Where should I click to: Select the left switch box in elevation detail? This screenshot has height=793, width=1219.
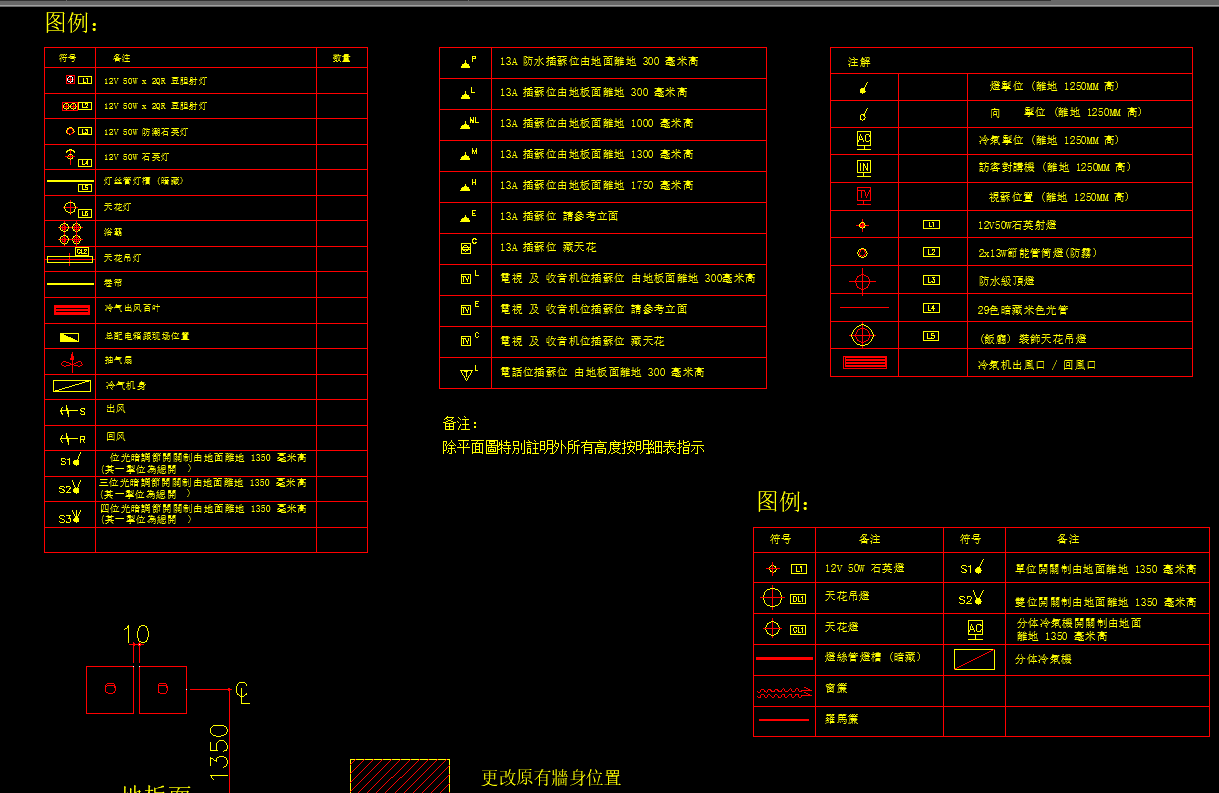[x=110, y=689]
